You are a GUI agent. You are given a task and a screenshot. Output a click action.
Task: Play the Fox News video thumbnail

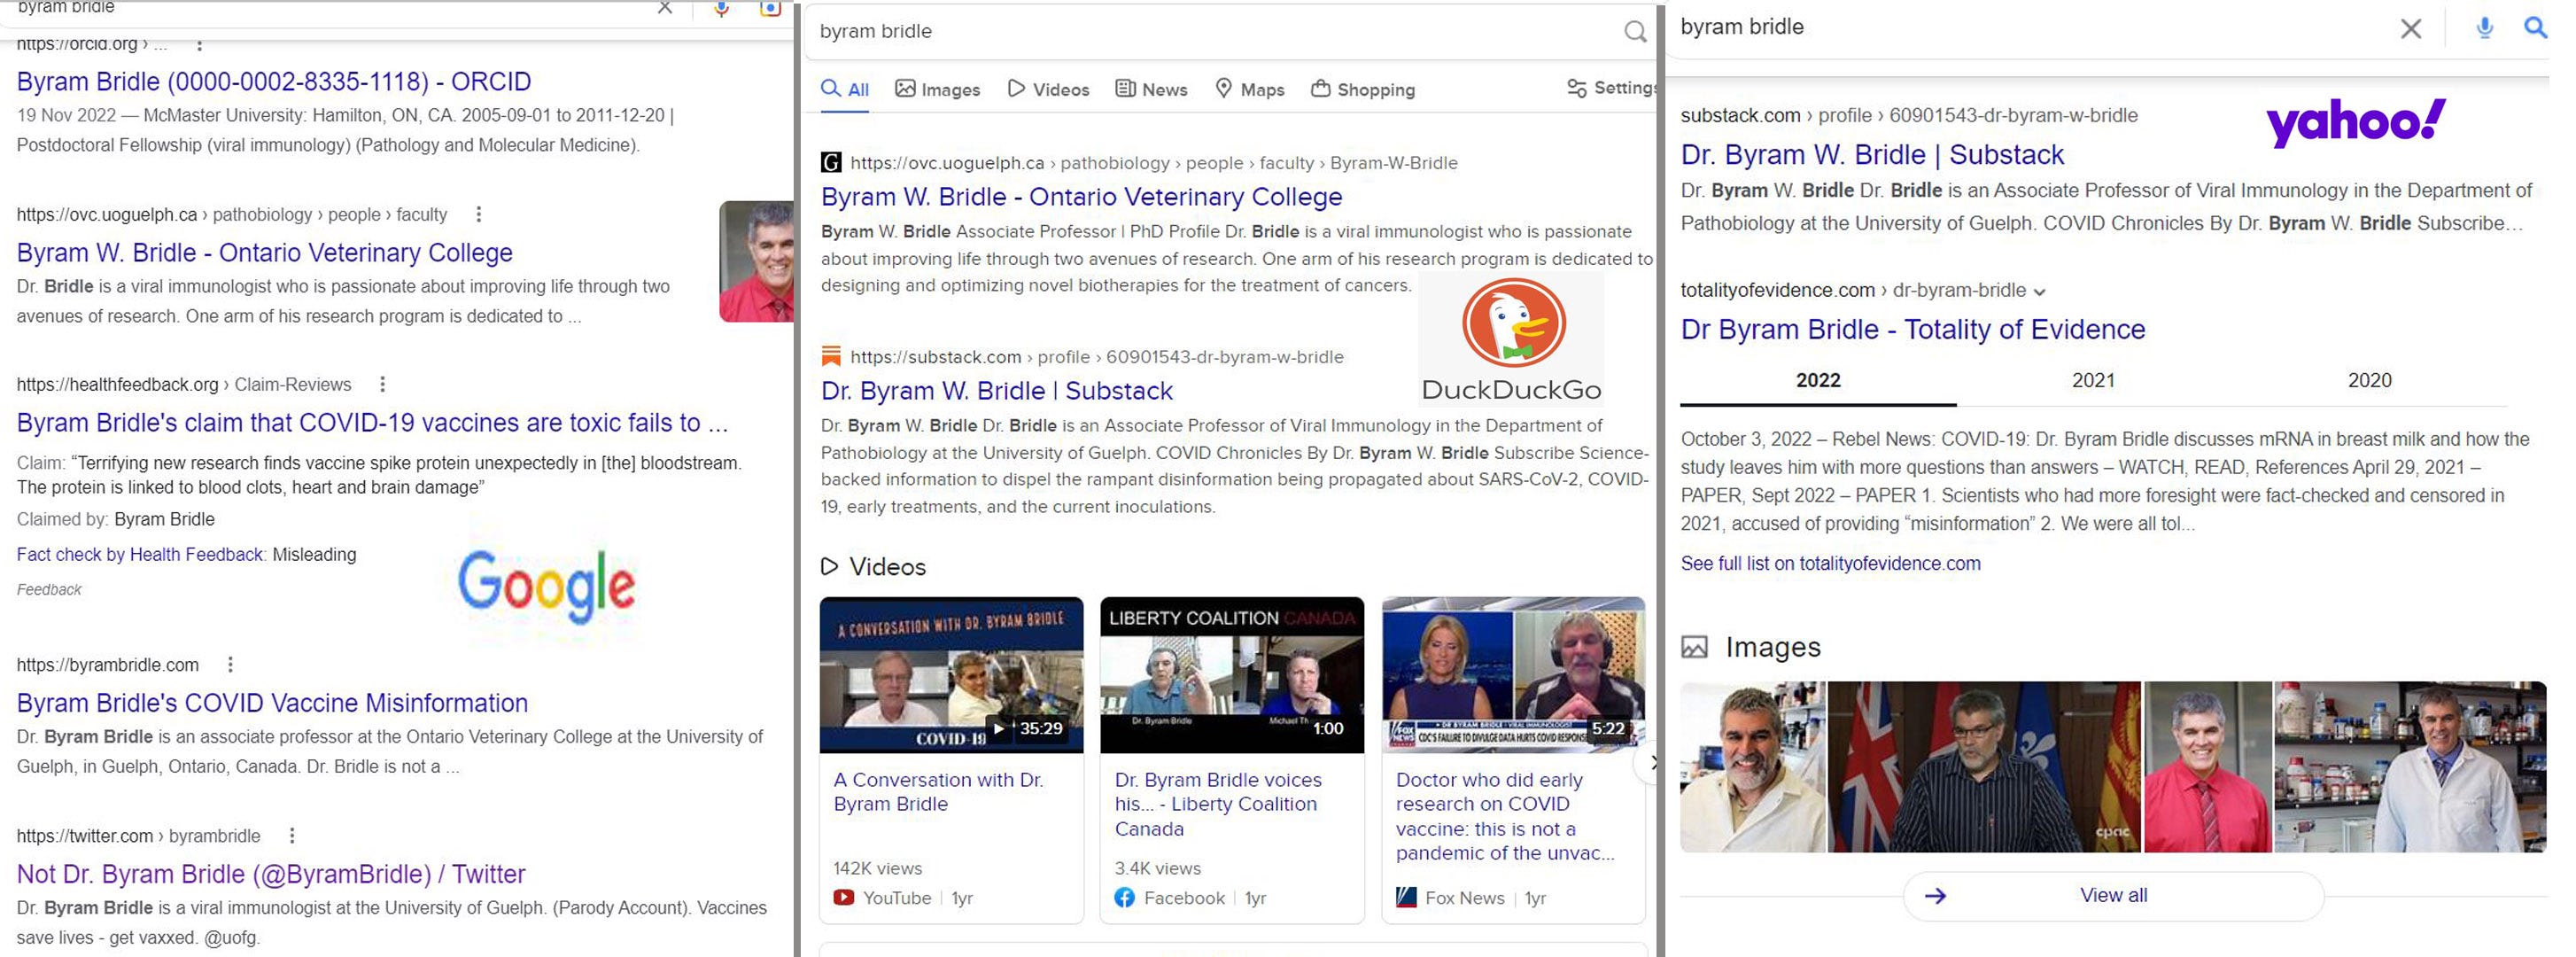click(x=1513, y=675)
